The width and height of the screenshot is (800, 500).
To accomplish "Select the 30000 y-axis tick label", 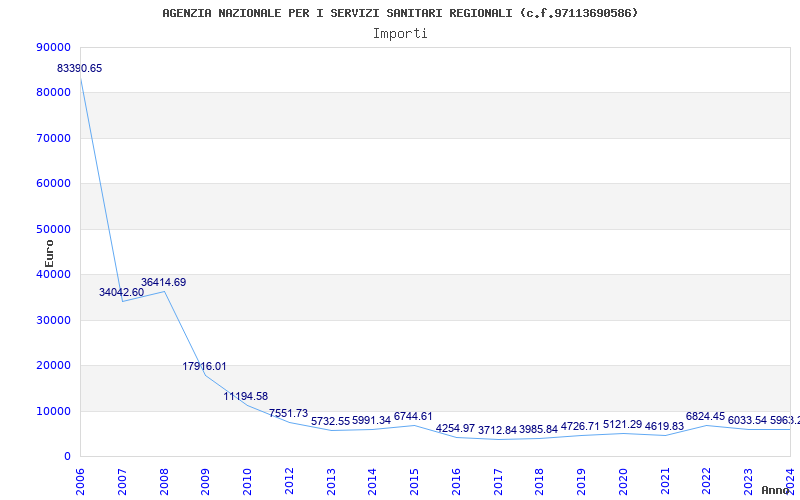I will pos(54,320).
